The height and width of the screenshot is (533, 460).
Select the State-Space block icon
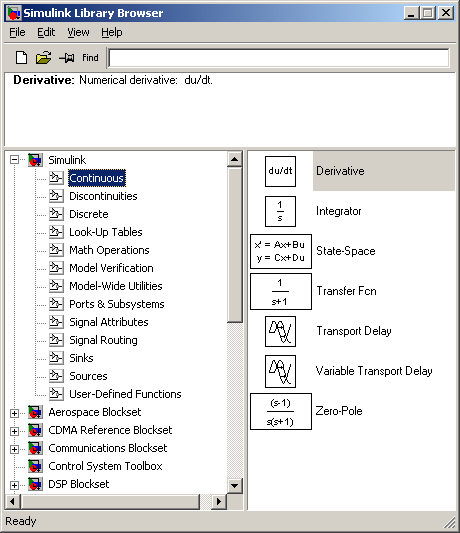coord(281,252)
